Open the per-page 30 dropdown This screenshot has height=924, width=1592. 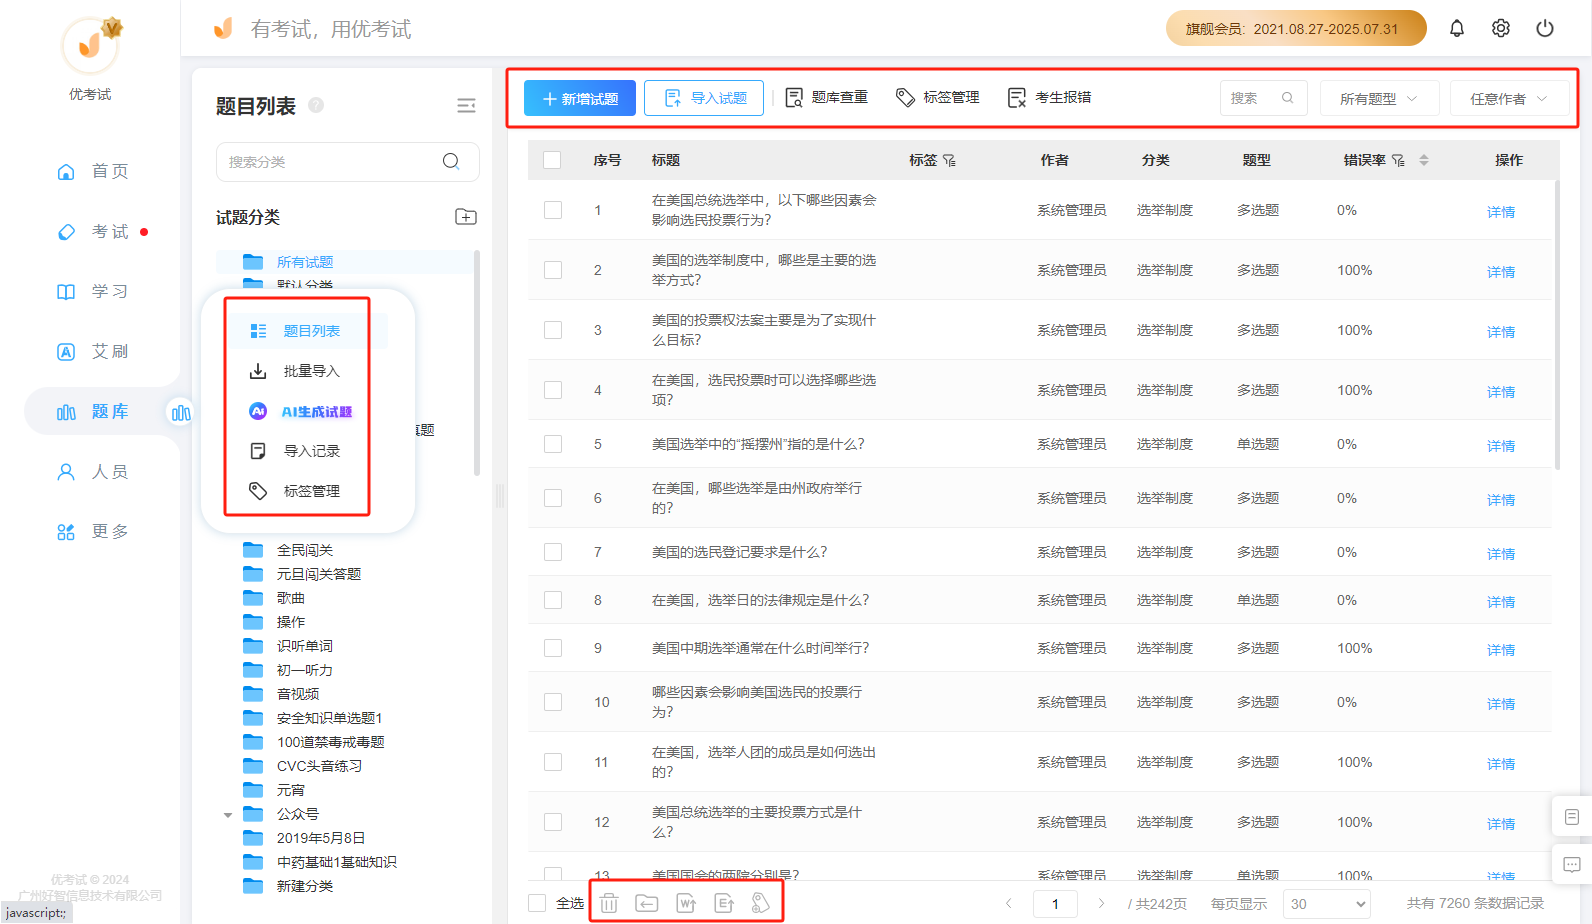1326,904
